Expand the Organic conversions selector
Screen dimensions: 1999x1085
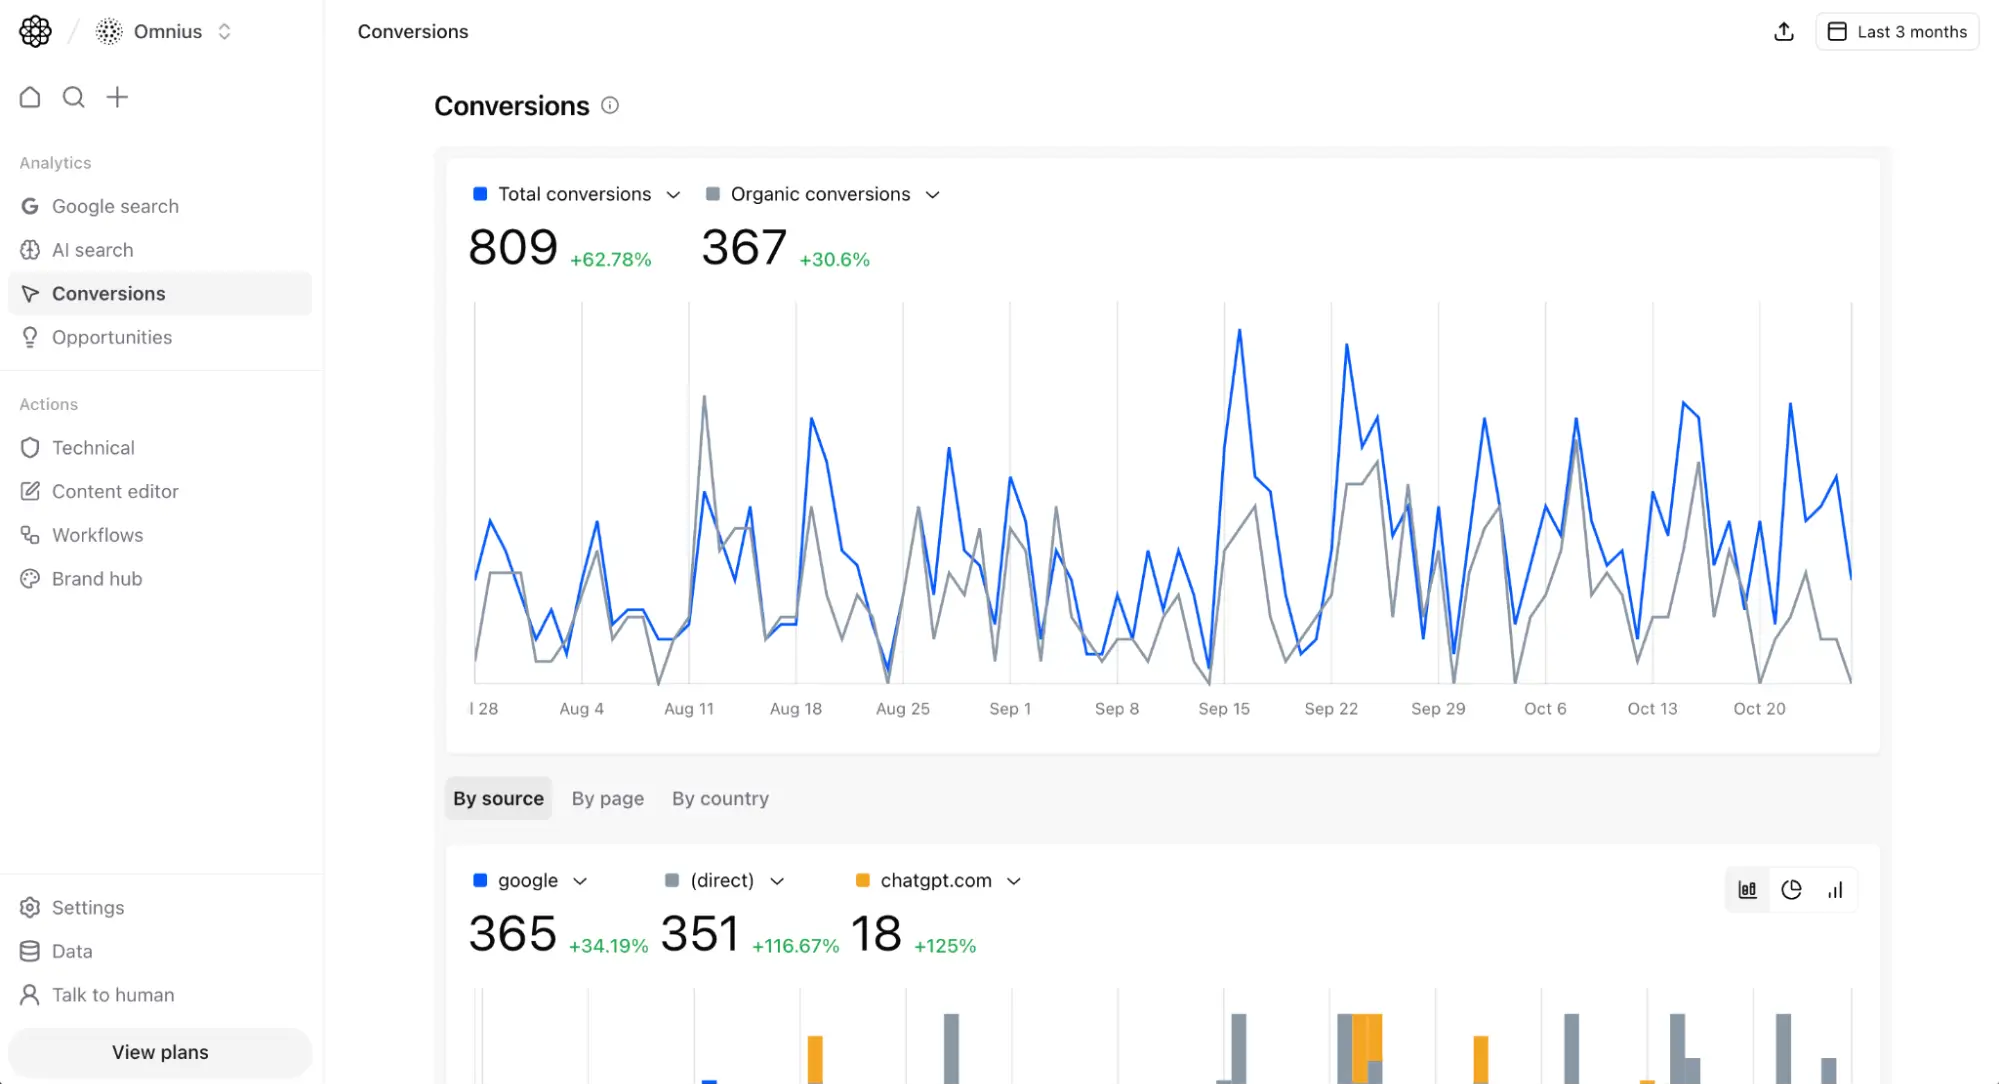click(932, 194)
